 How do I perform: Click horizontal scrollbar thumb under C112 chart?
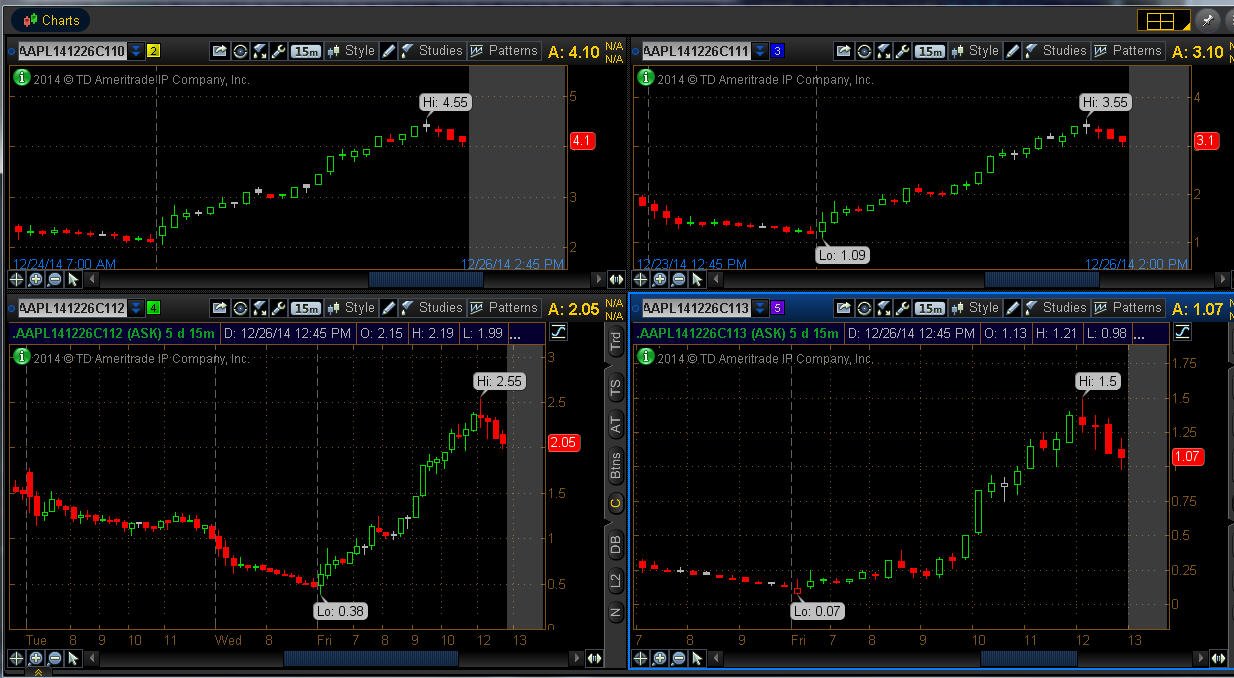click(371, 658)
